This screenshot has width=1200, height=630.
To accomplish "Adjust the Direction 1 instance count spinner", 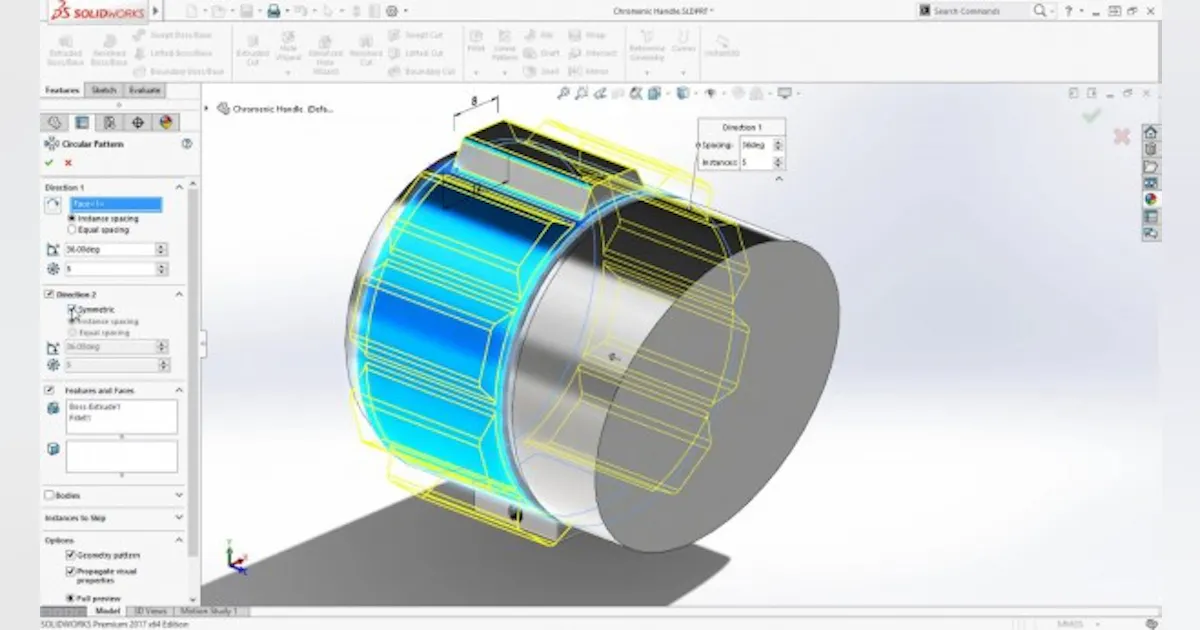I will [x=161, y=269].
